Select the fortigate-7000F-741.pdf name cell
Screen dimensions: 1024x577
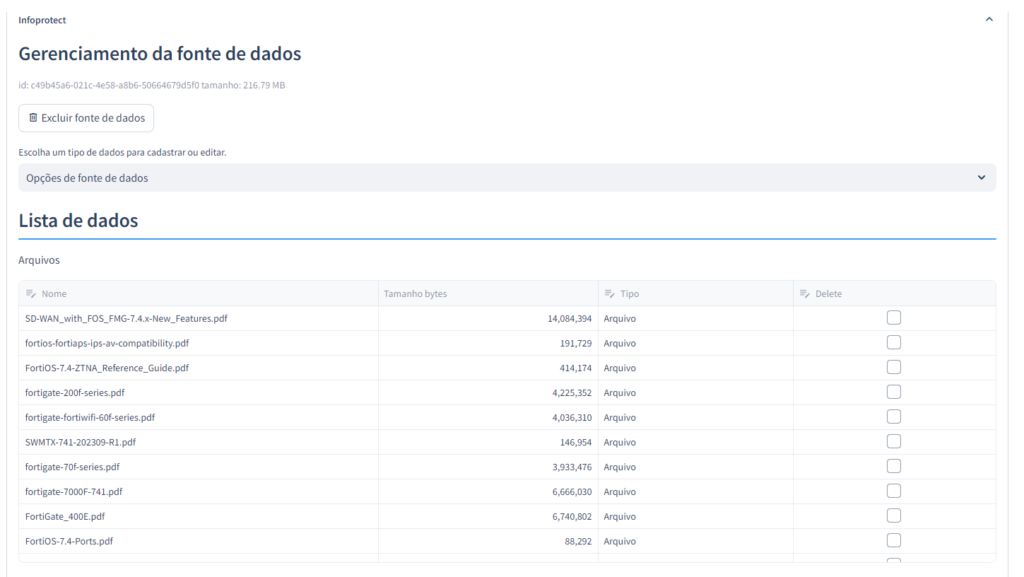(74, 491)
